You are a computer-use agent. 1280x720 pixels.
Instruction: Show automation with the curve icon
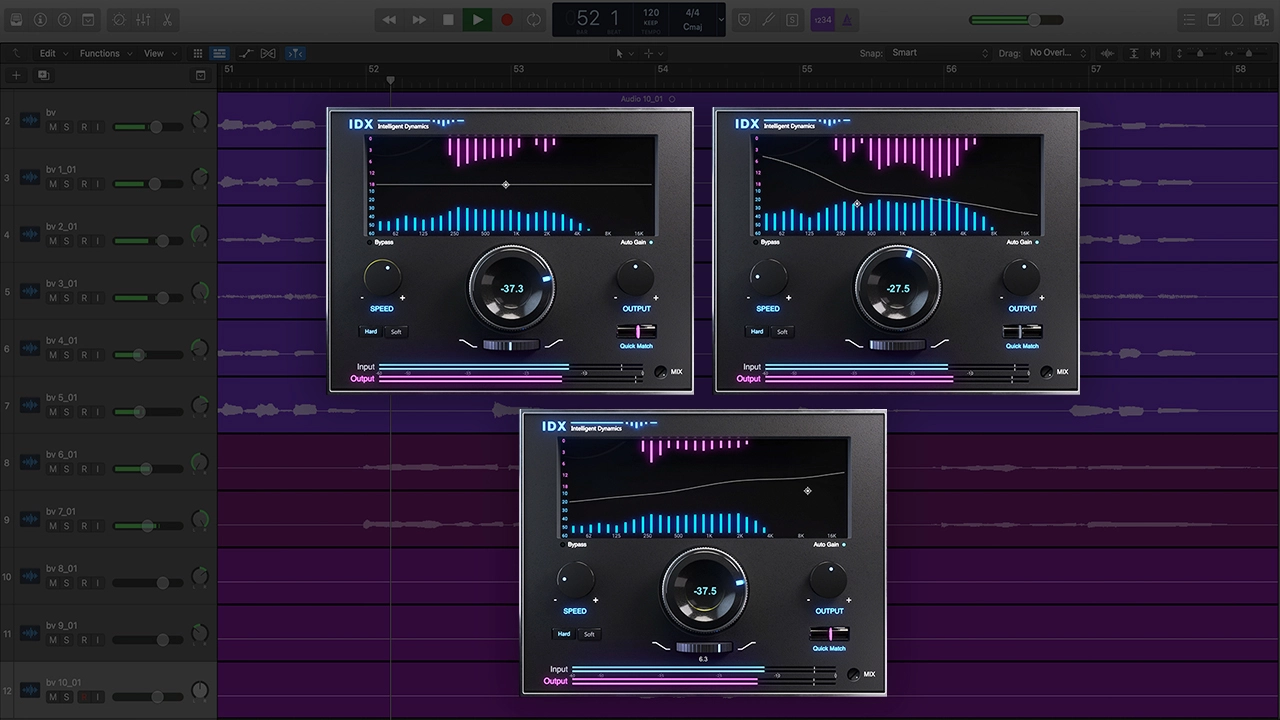coord(246,53)
